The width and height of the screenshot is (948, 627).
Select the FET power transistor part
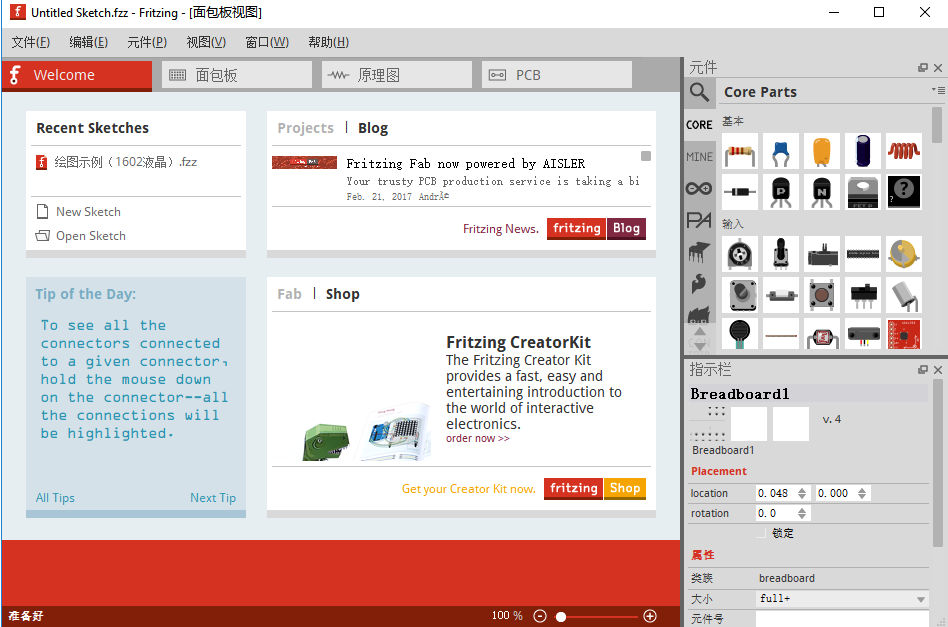pyautogui.click(x=863, y=192)
